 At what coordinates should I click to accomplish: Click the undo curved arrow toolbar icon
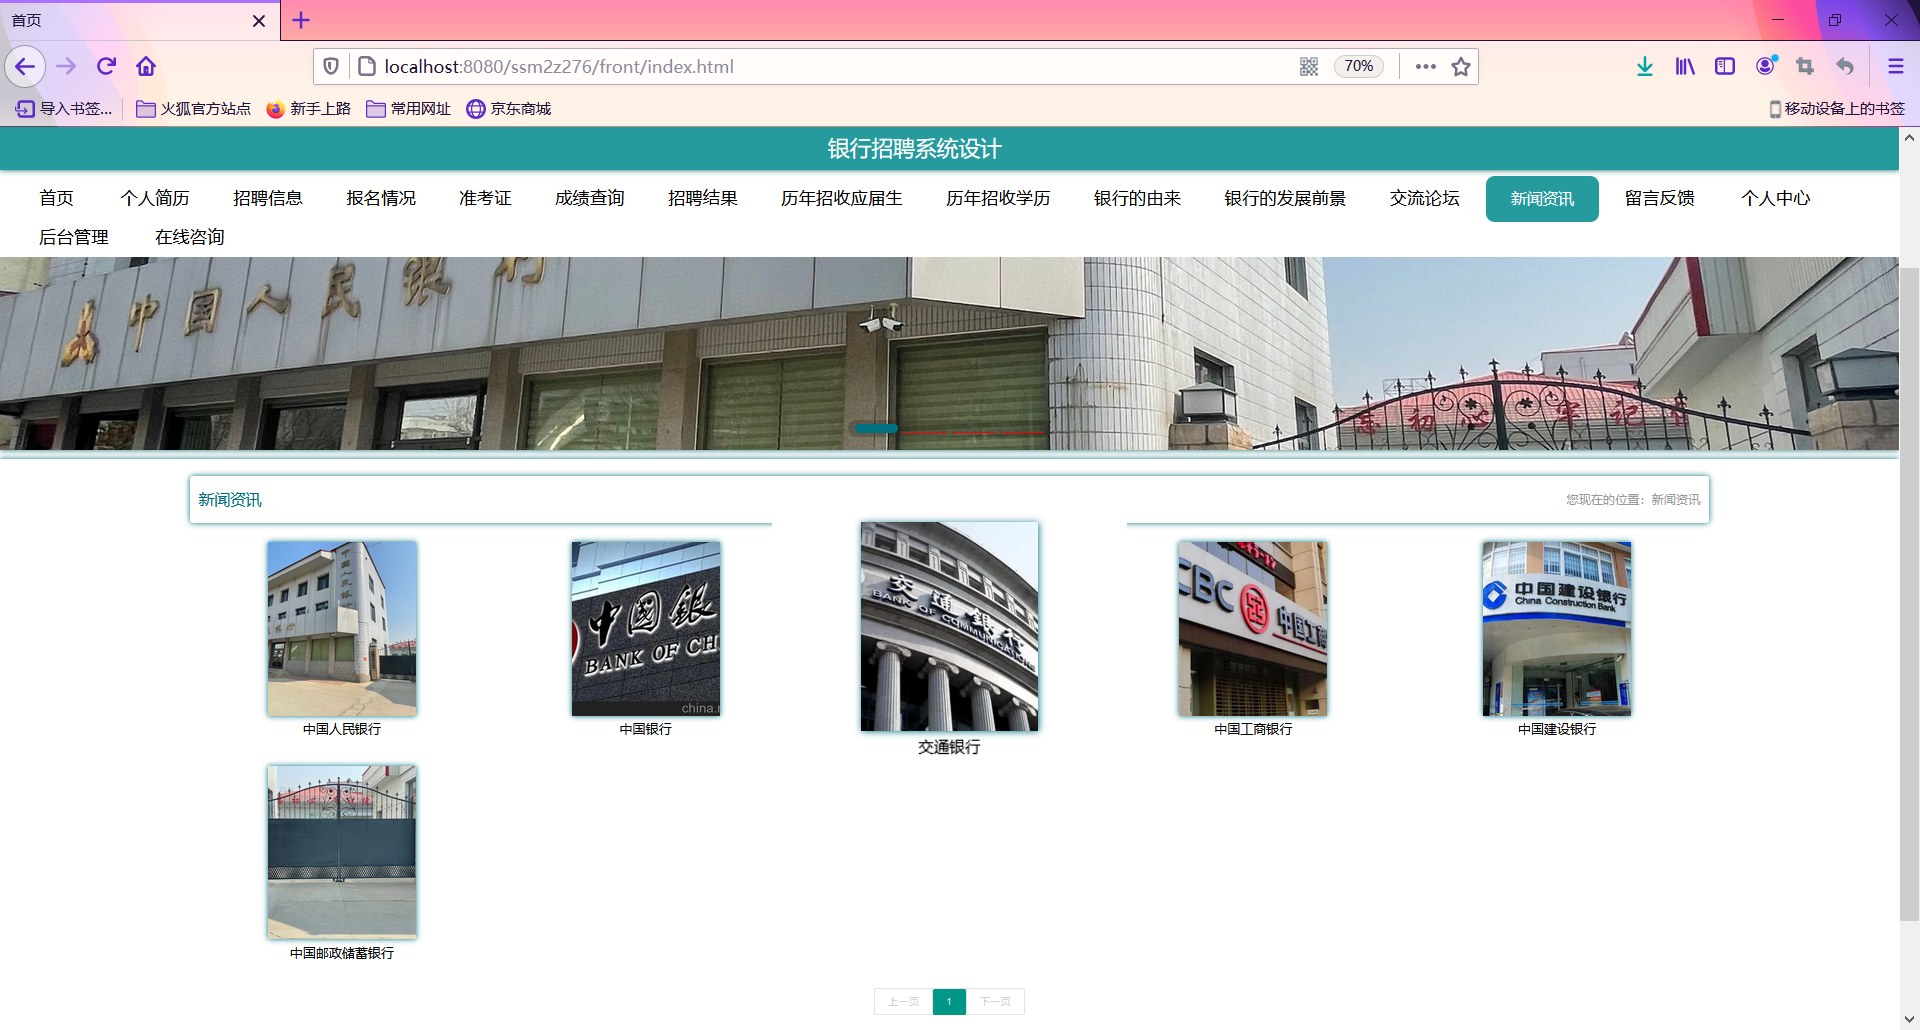point(1845,67)
